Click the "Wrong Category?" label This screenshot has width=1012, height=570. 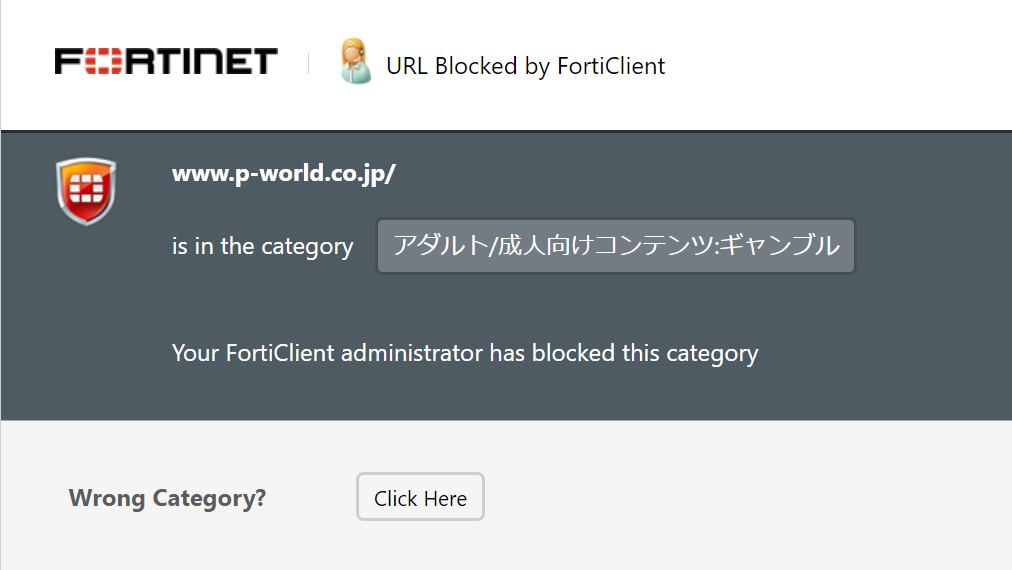pos(167,498)
